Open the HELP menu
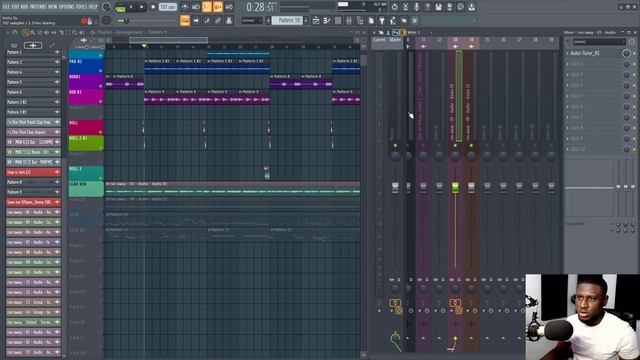 click(93, 7)
